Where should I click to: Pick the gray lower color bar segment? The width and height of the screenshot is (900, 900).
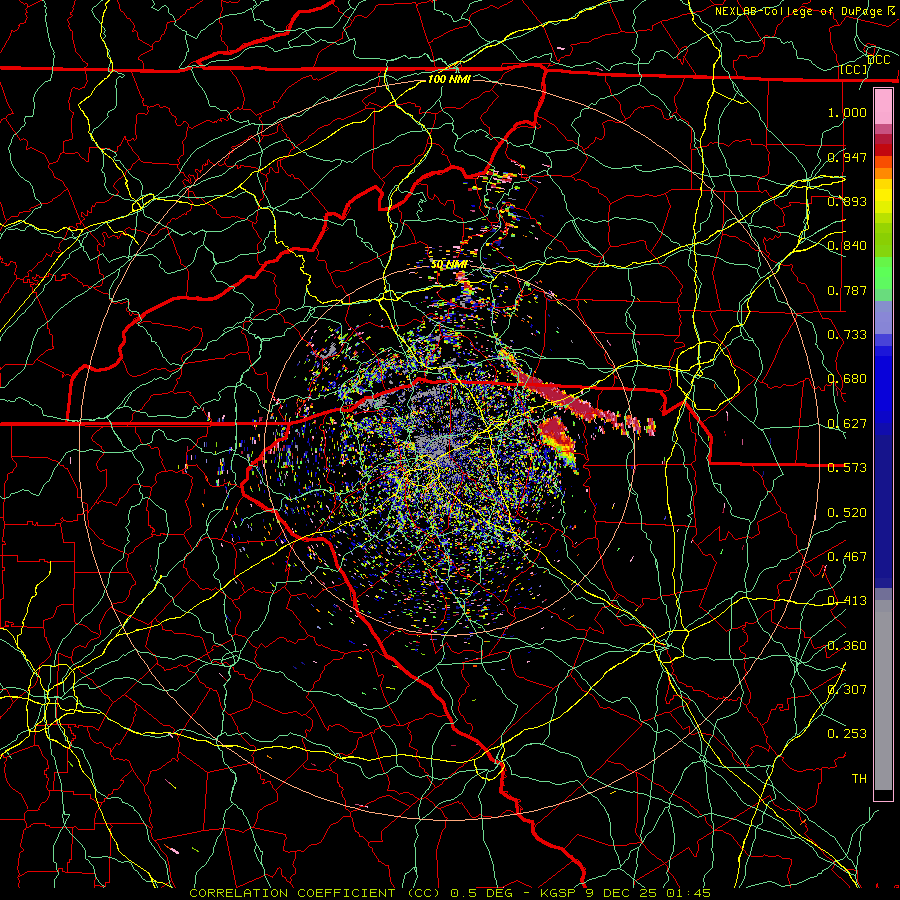(x=883, y=695)
